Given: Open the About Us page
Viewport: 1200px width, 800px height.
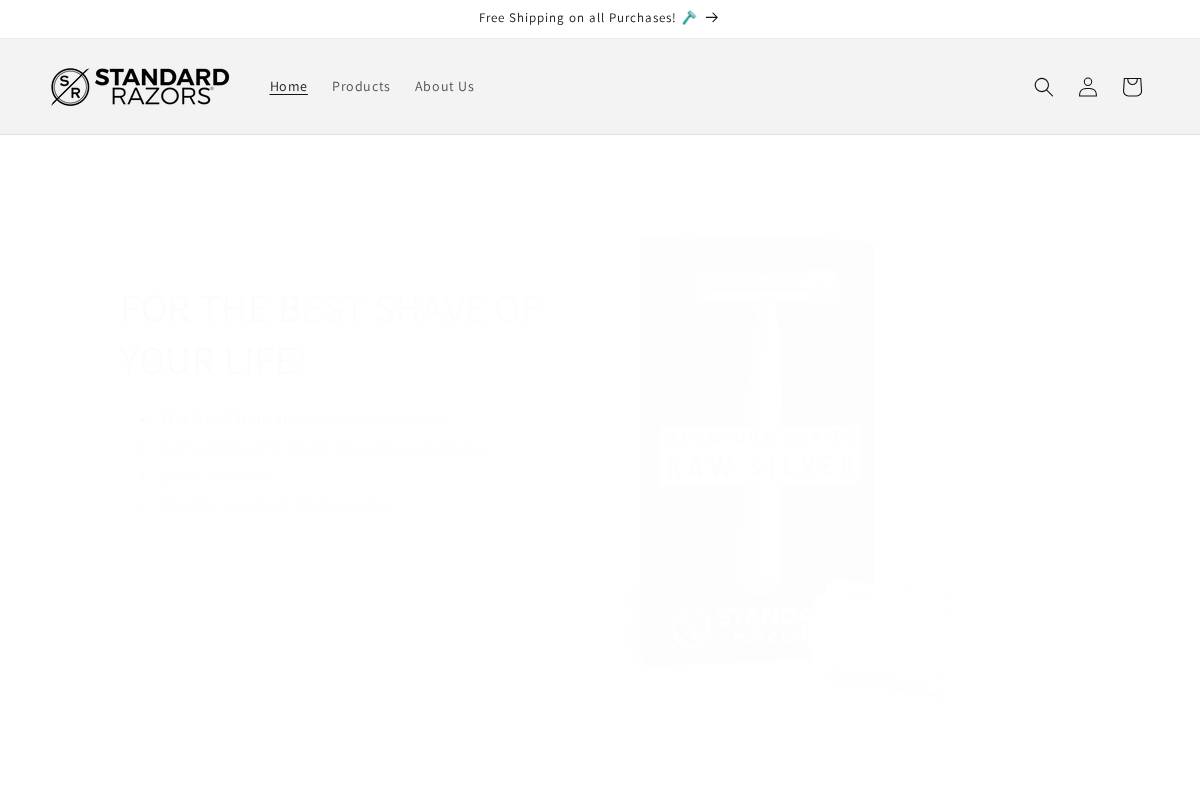Looking at the screenshot, I should click(x=445, y=86).
